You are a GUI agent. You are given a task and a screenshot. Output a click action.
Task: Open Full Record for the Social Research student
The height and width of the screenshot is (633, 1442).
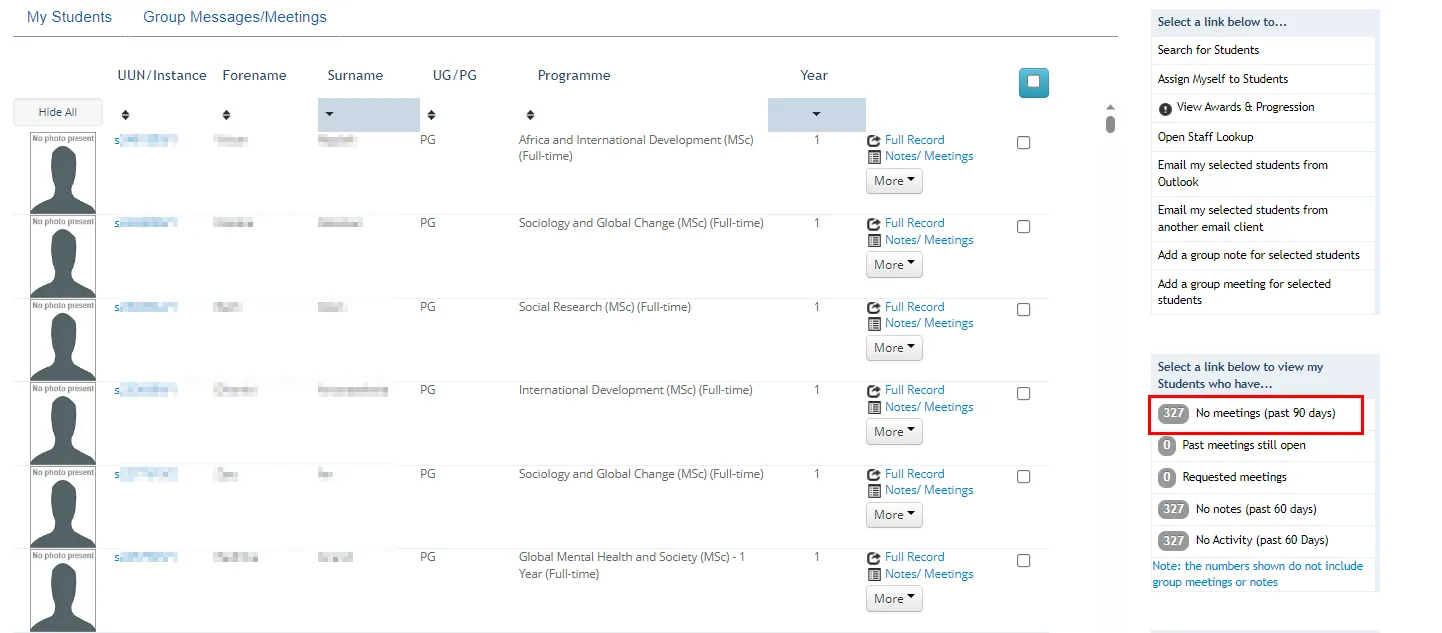pyautogui.click(x=913, y=306)
